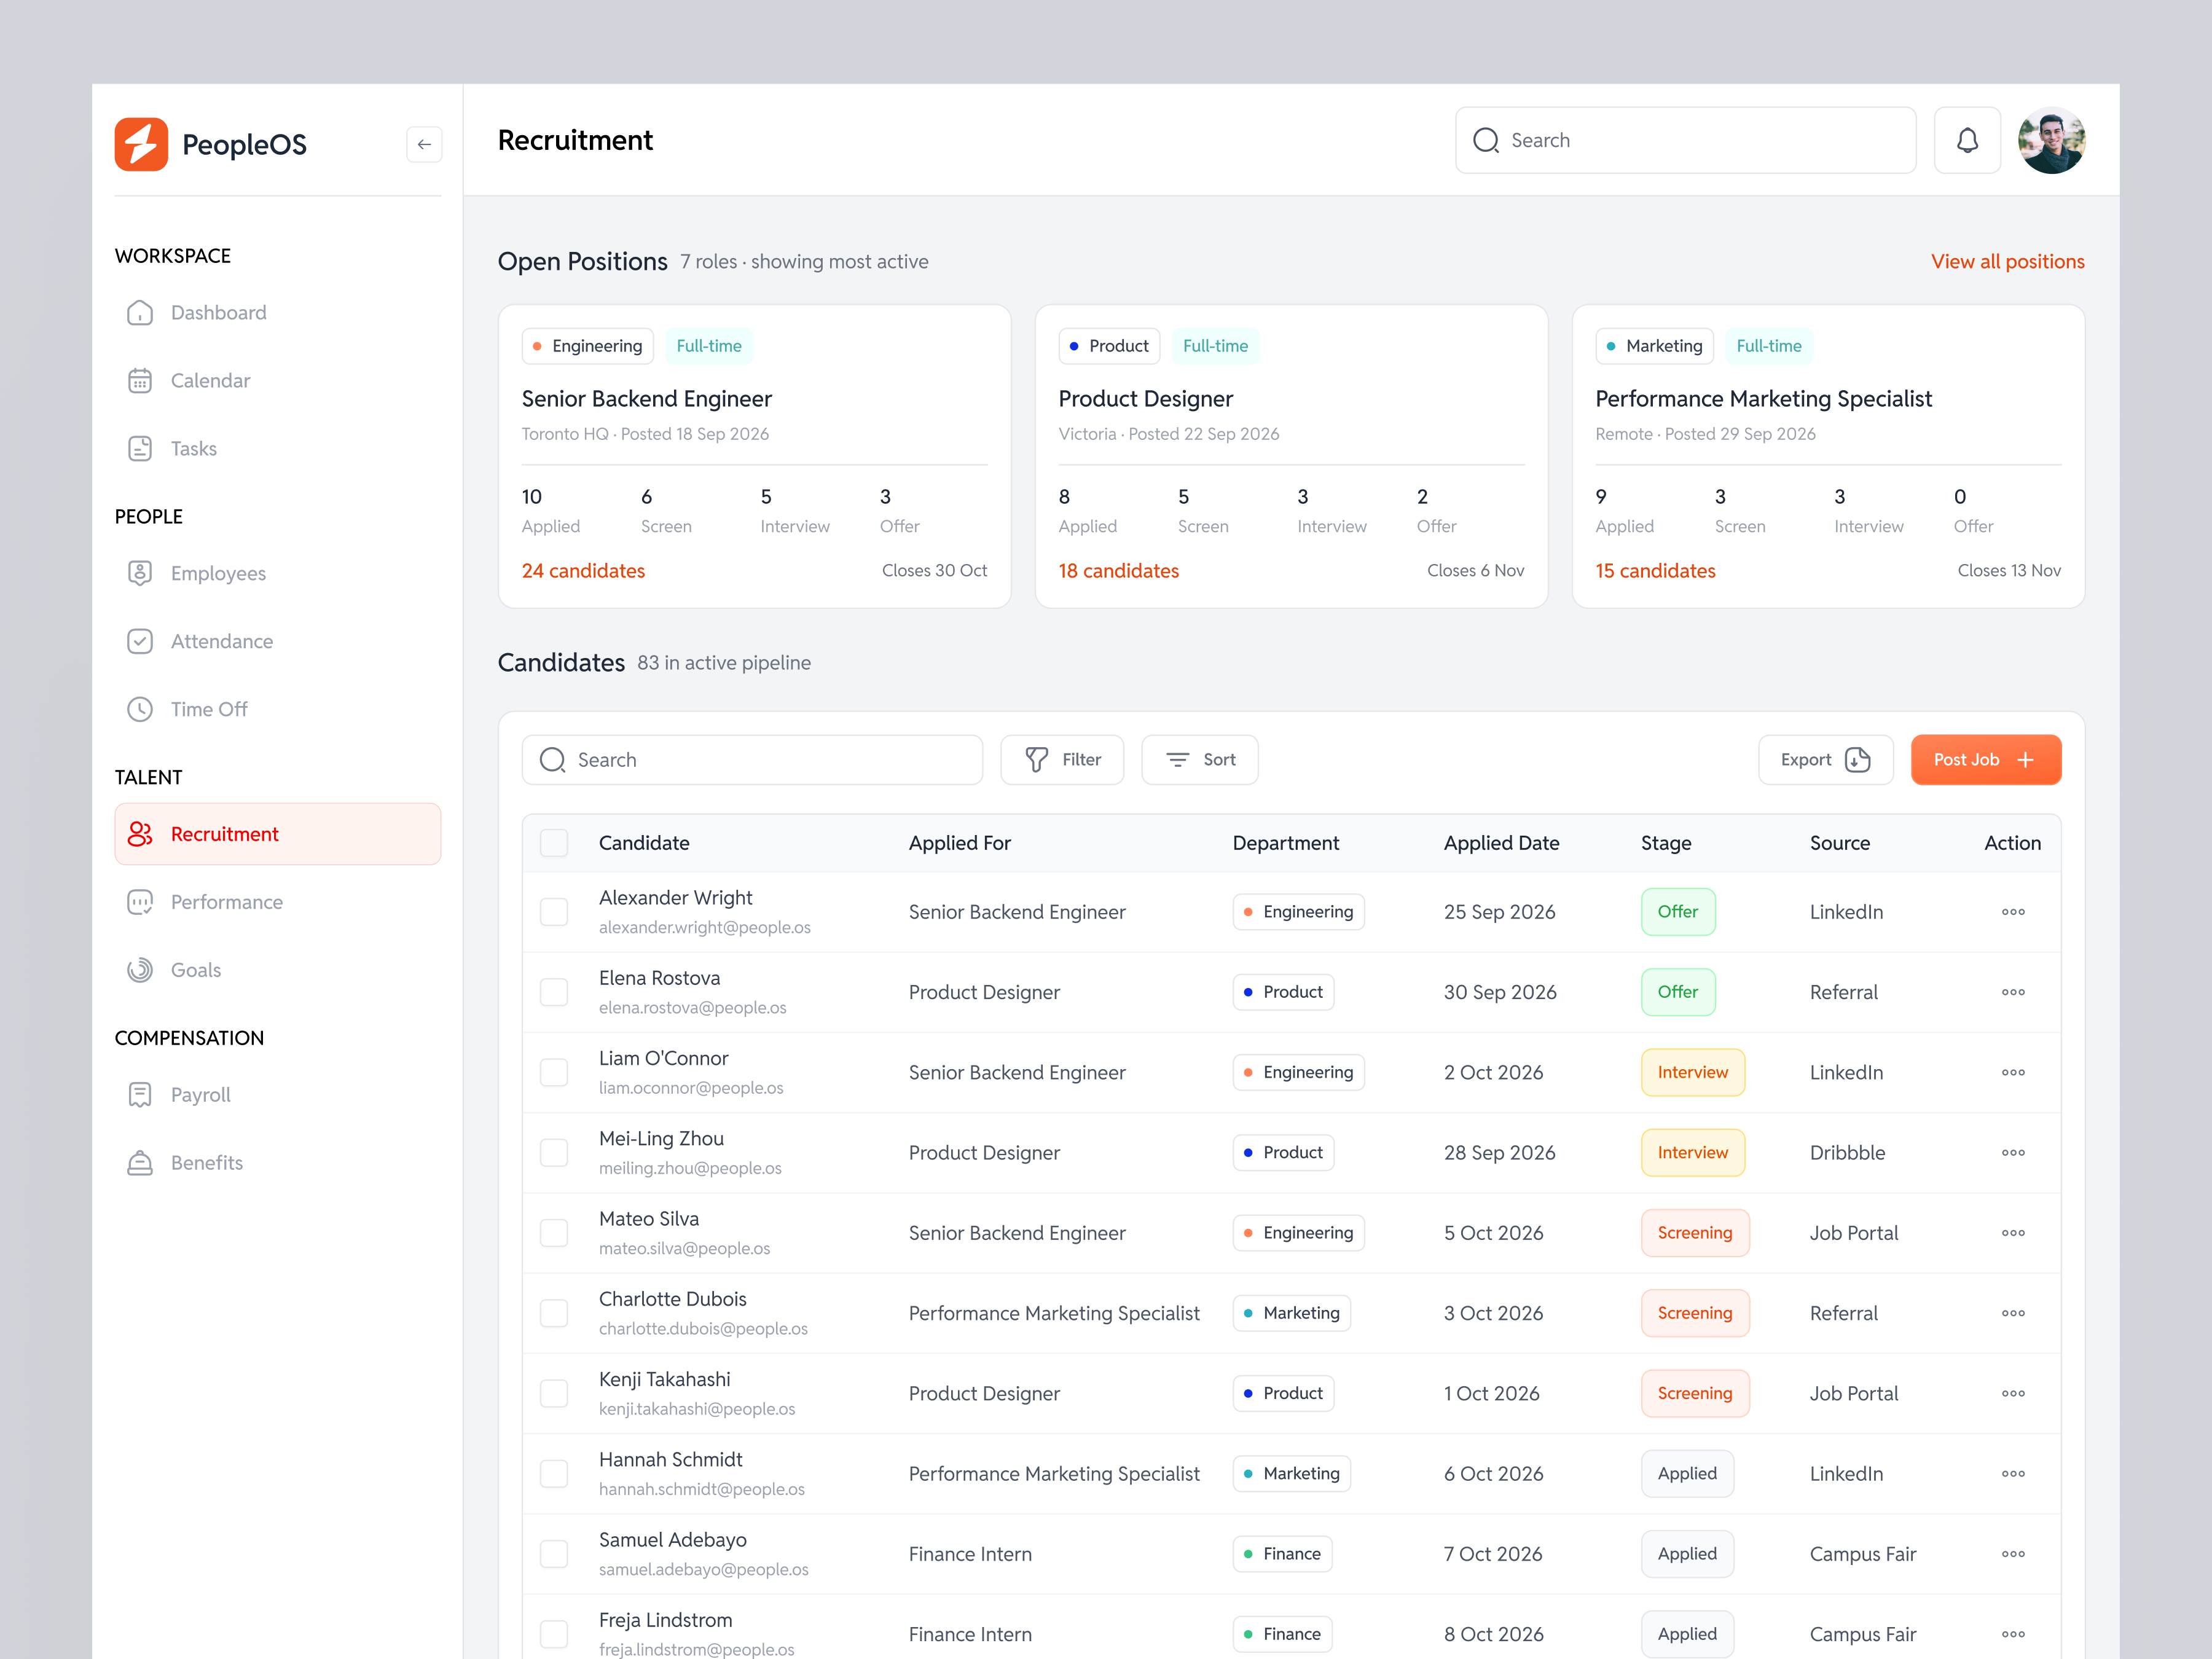The image size is (2212, 1659).
Task: Click the Engineering tag on first position card
Action: point(587,346)
